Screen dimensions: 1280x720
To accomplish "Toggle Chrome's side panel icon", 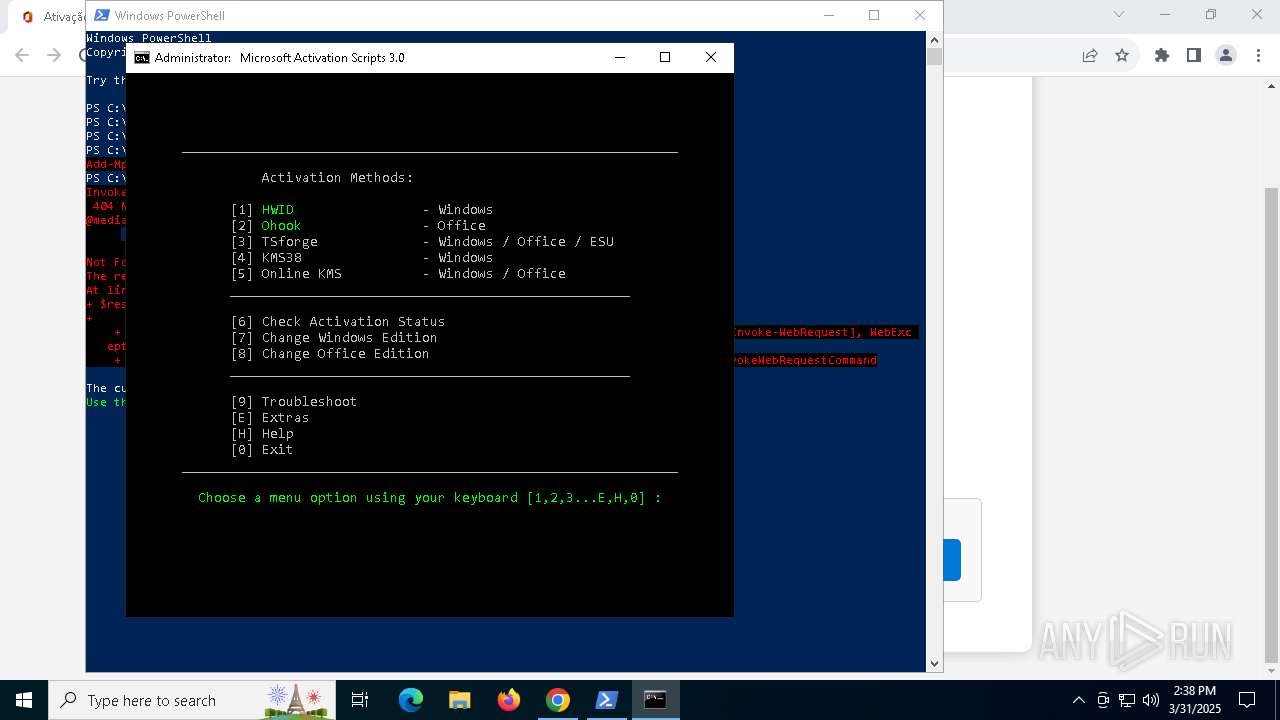I will [1193, 55].
